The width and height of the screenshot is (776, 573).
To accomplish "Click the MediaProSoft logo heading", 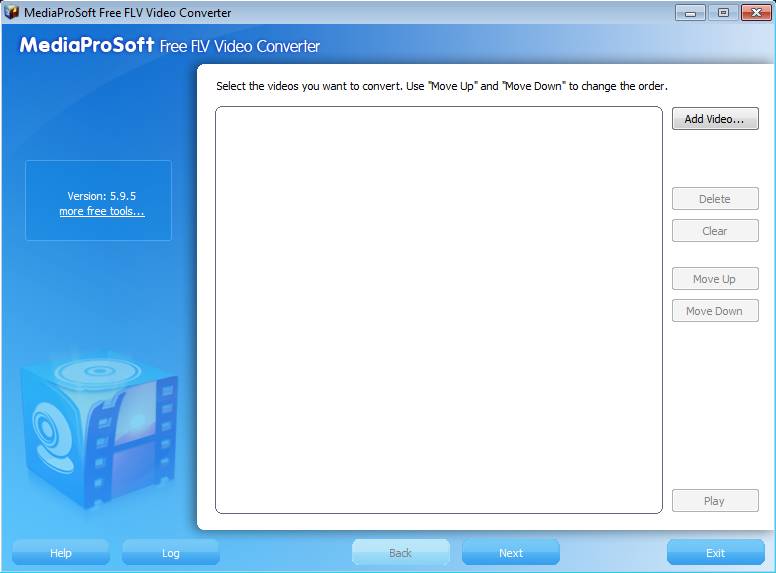I will pyautogui.click(x=87, y=45).
